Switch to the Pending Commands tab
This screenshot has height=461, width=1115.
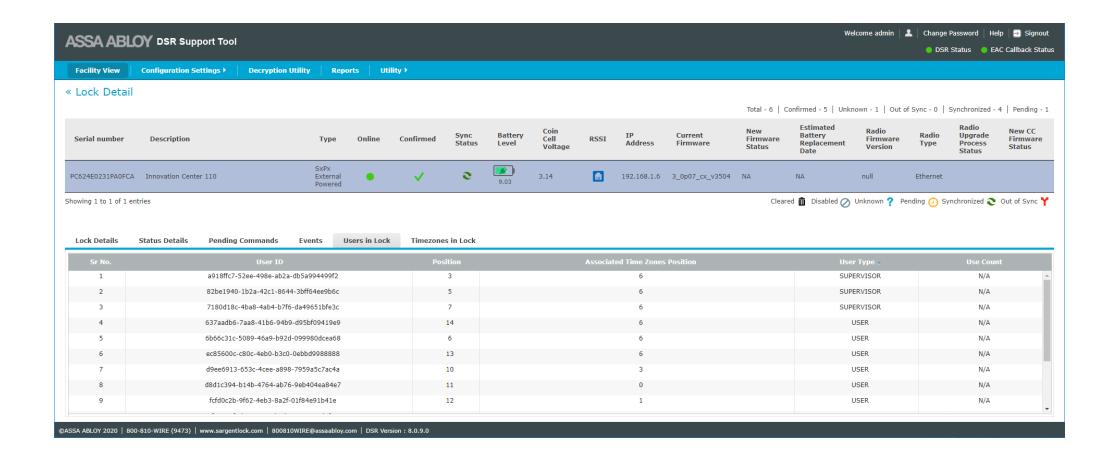click(x=243, y=240)
